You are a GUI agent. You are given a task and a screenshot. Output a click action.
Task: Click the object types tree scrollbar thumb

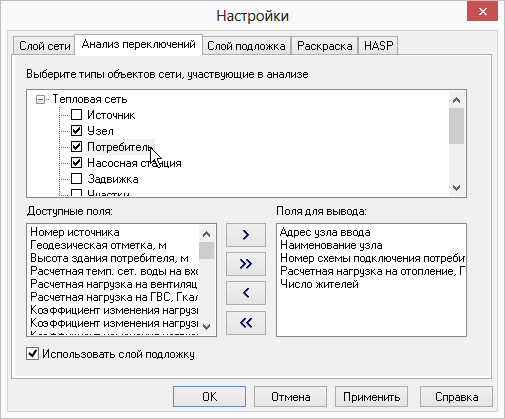pyautogui.click(x=456, y=126)
